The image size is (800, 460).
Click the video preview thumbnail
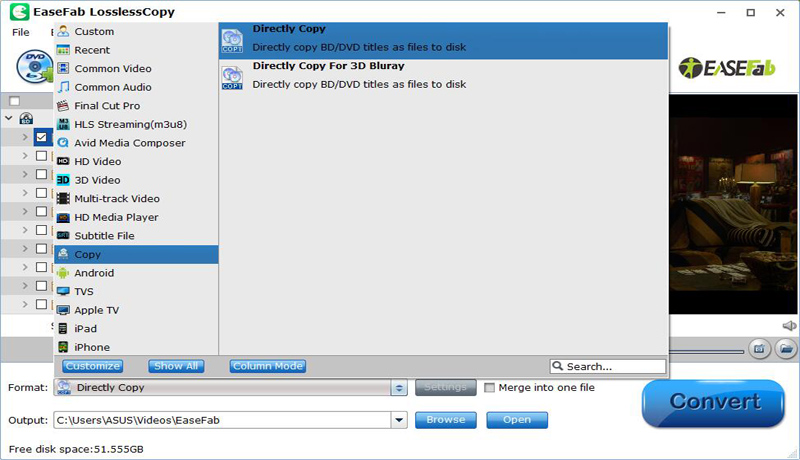click(733, 204)
